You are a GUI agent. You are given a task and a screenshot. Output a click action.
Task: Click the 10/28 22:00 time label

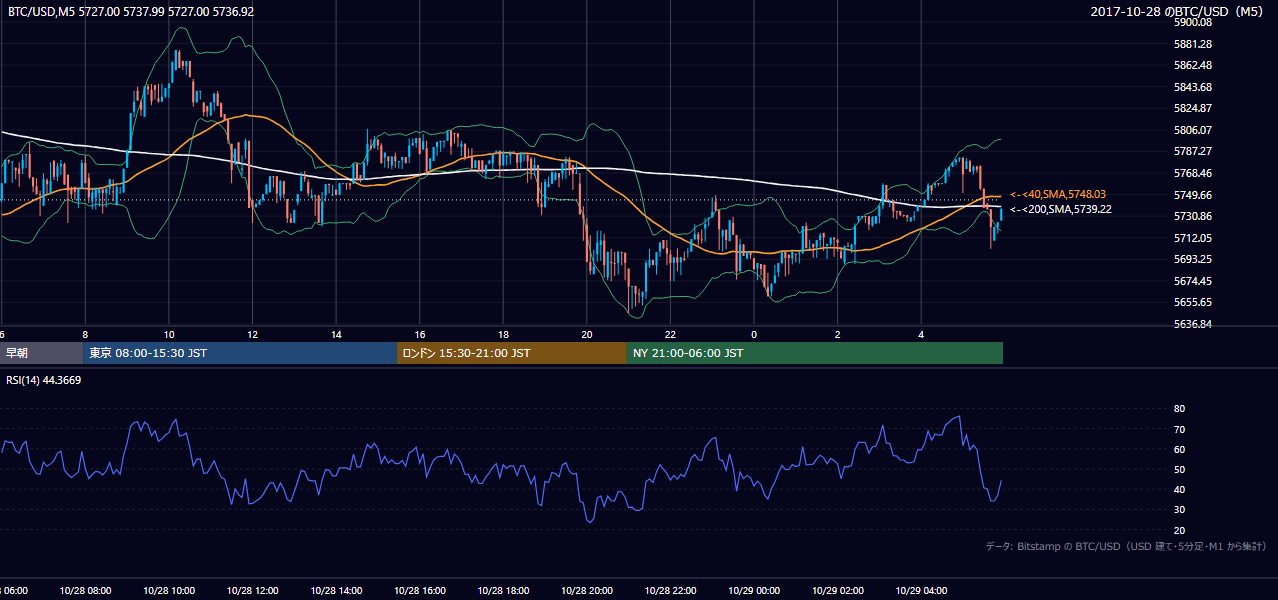(x=669, y=590)
